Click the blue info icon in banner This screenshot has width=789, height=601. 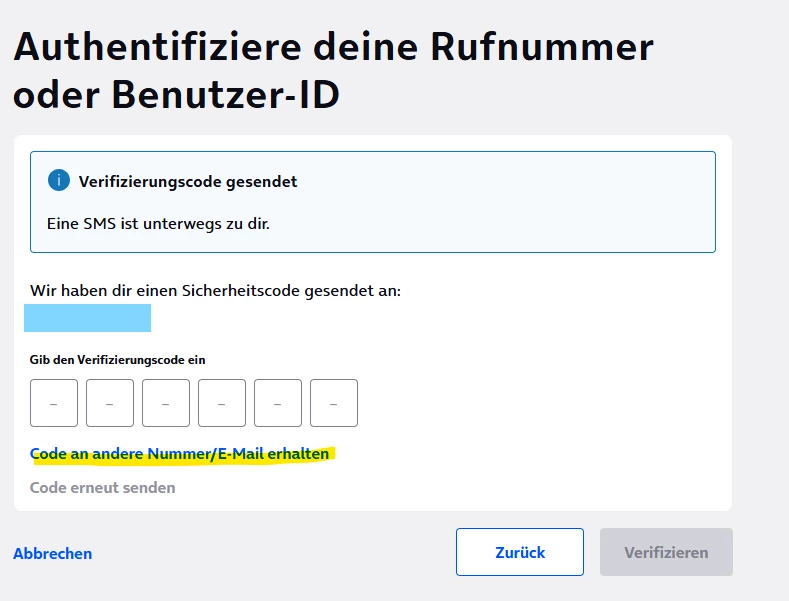pos(59,181)
